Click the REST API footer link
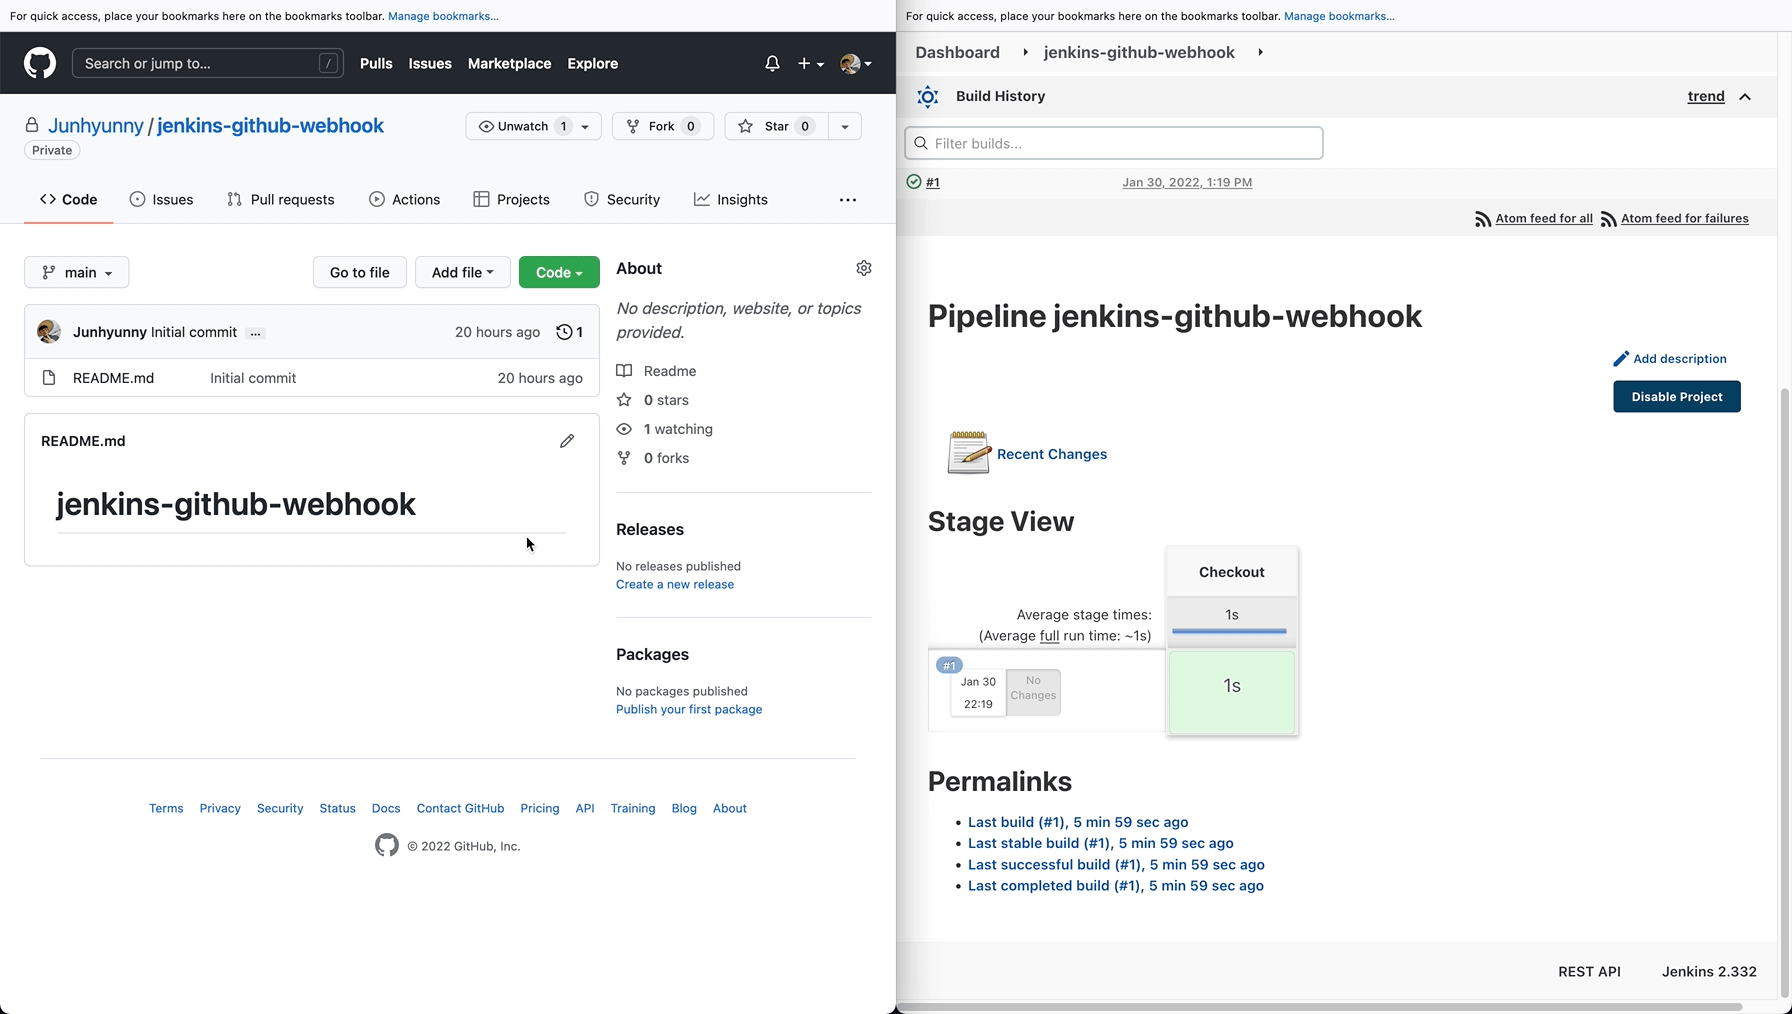Screen dimensions: 1792x1014 1589,971
